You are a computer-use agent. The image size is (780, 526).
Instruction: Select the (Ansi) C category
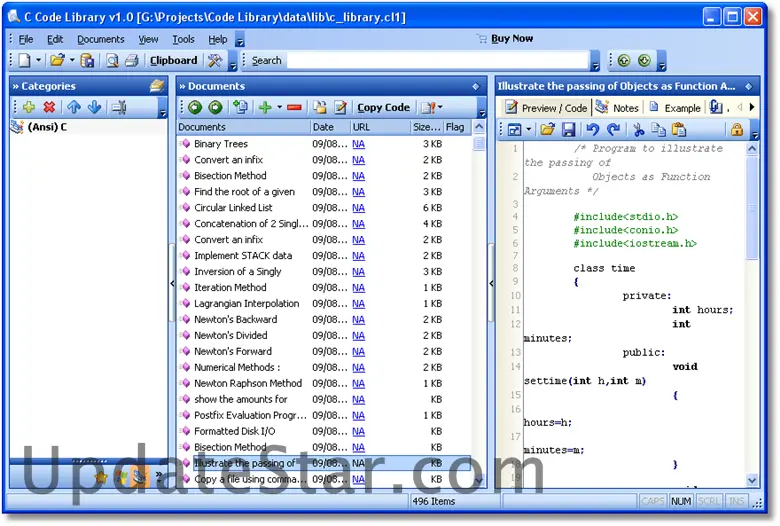(x=48, y=127)
